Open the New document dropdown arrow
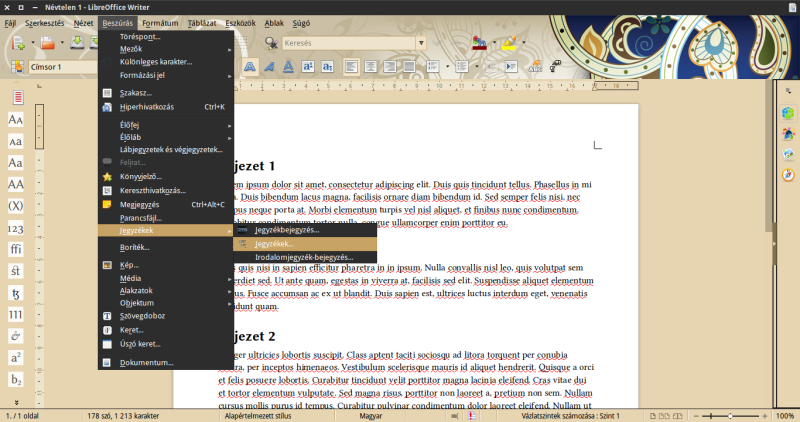800x422 pixels. [33, 43]
